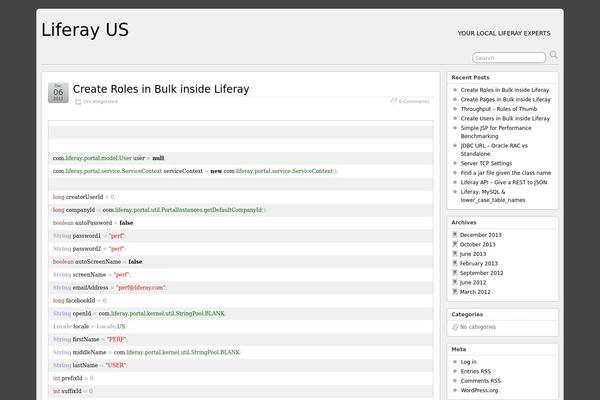Screen dimensions: 600x400
Task: Click the code line declaring lastName
Action: [241, 365]
